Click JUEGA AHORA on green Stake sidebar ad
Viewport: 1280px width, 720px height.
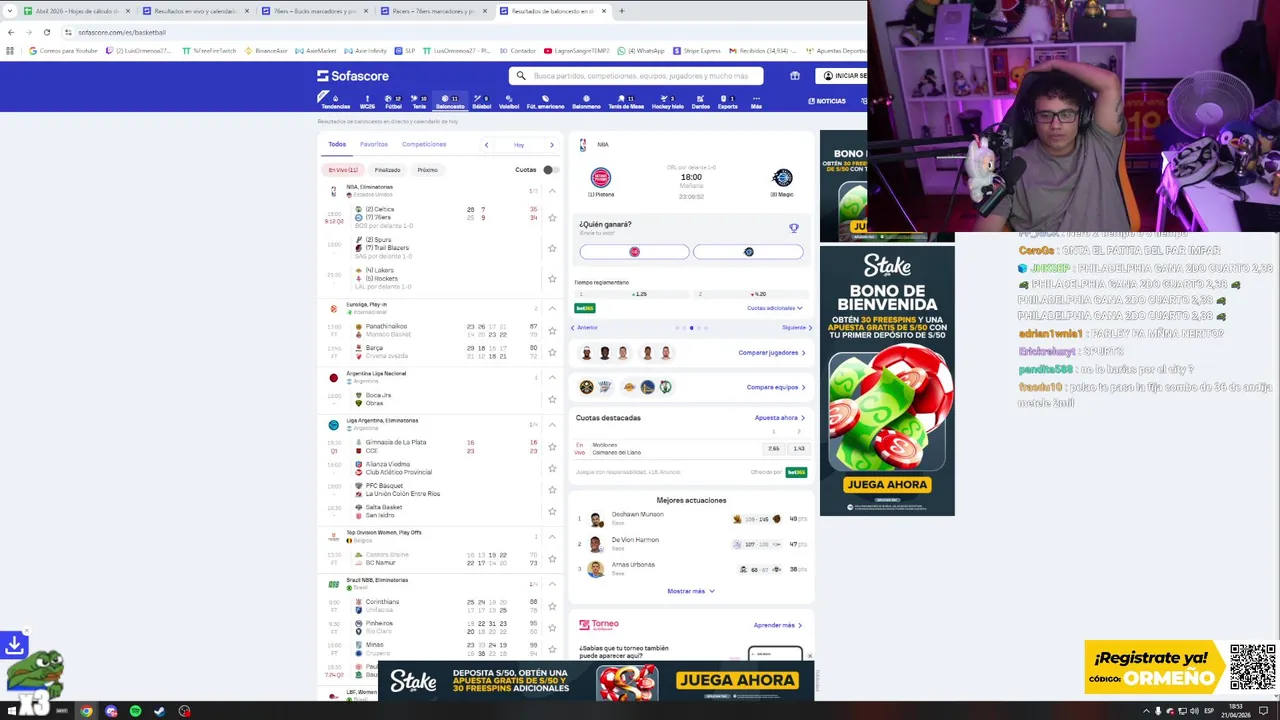887,485
